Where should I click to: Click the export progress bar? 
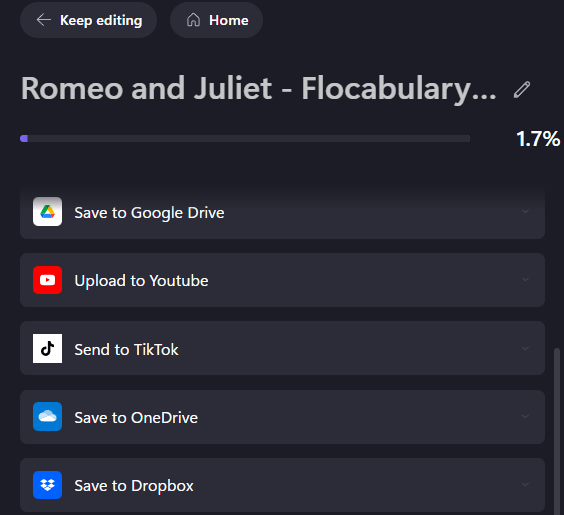(245, 138)
